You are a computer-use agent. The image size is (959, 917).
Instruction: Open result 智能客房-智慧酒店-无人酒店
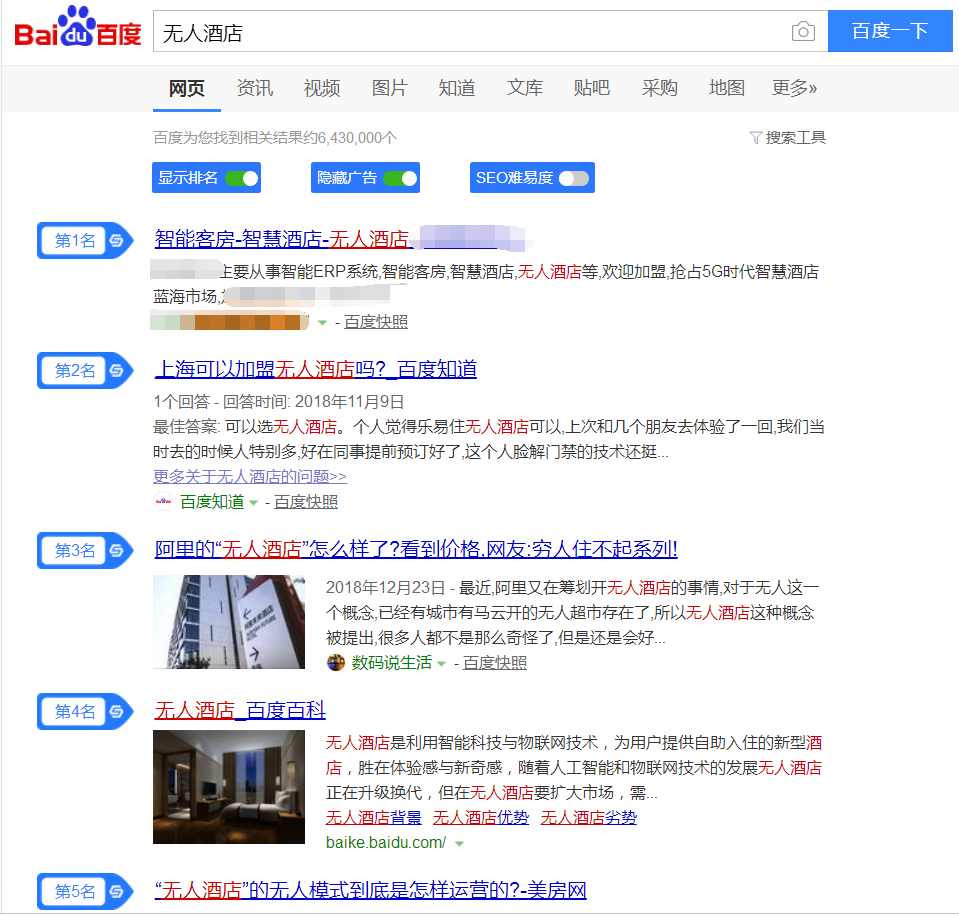coord(282,239)
